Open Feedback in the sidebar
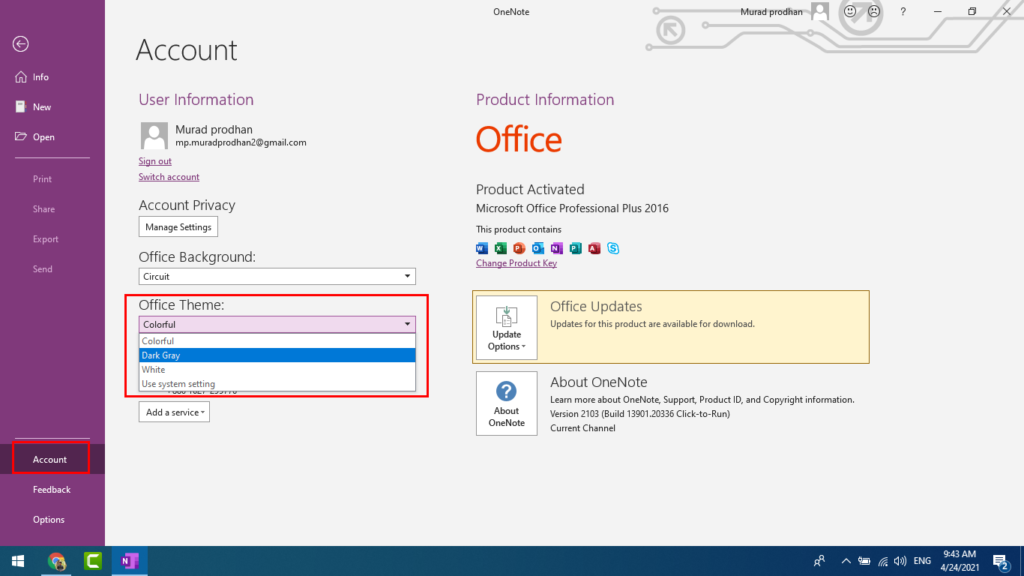 (52, 489)
